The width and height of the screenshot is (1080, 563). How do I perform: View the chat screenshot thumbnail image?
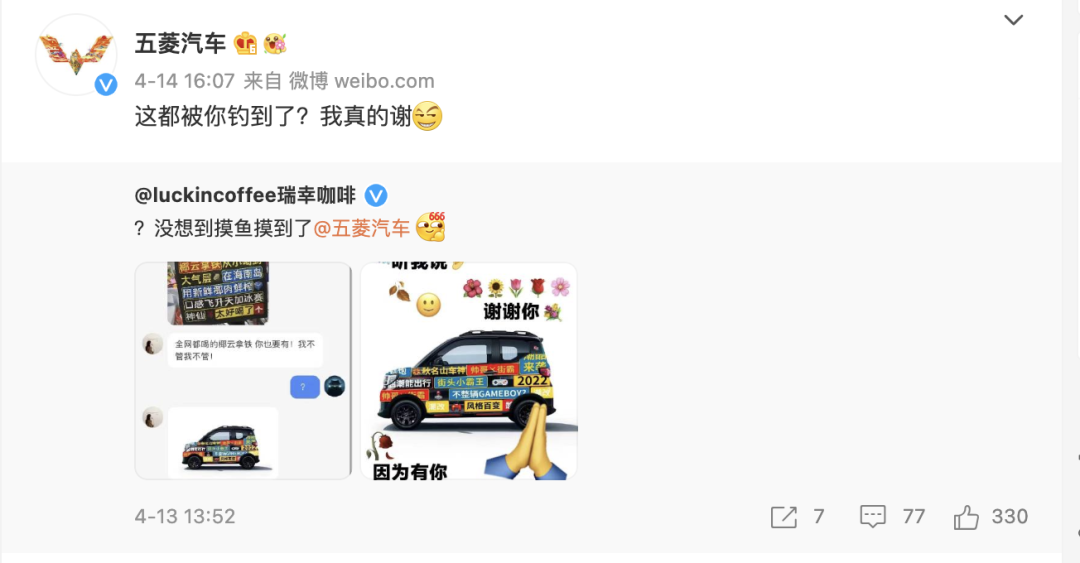point(243,371)
